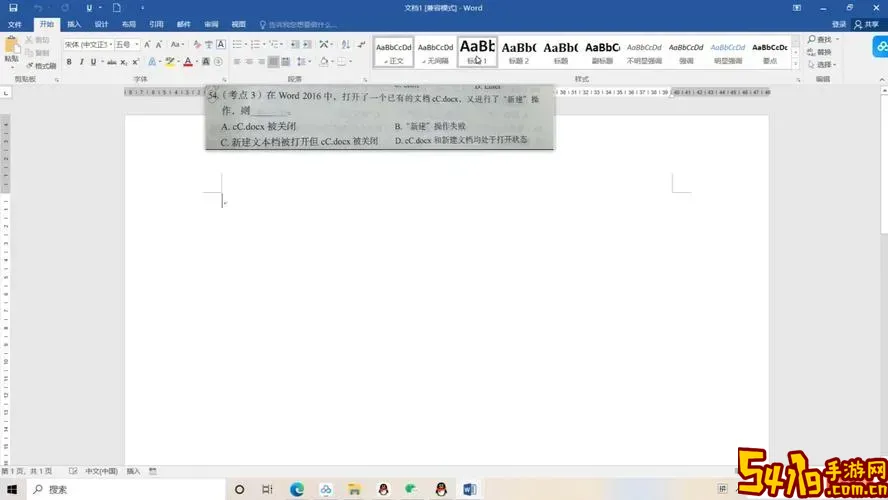Click the numbered list icon
The height and width of the screenshot is (500, 888).
pyautogui.click(x=255, y=44)
